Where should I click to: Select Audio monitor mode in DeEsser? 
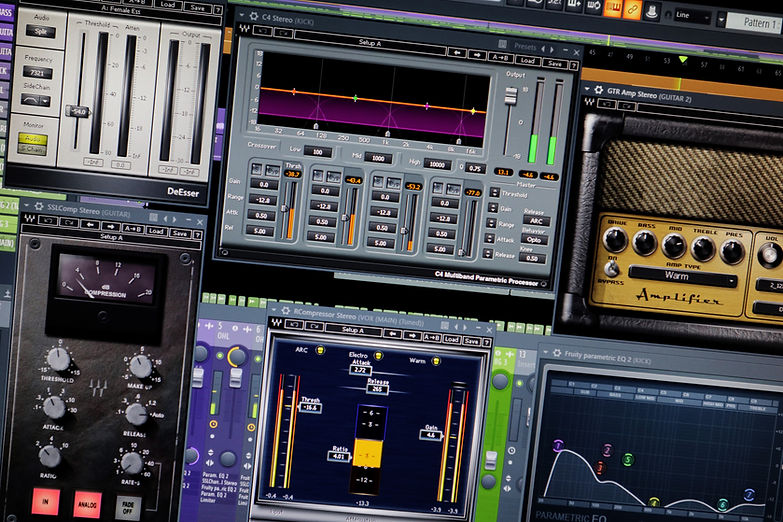(32, 138)
